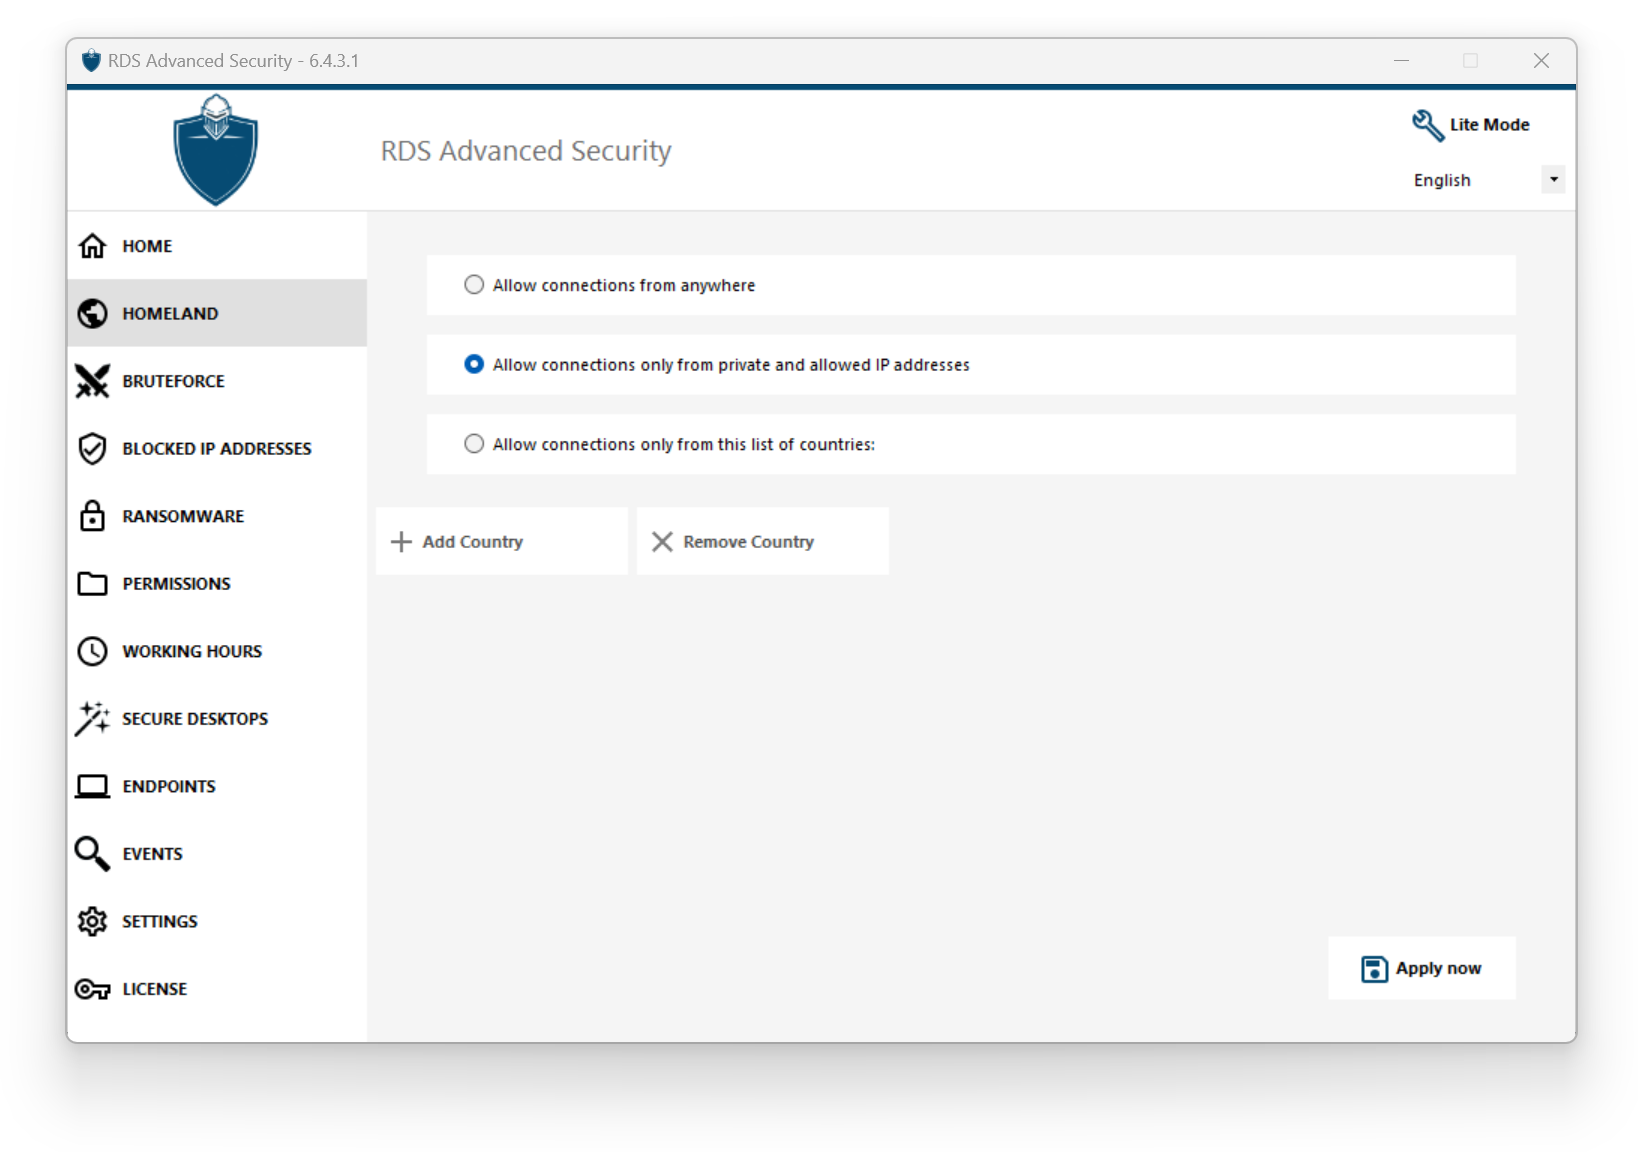Viewport: 1638px width, 1152px height.
Task: Open the language dropdown arrow
Action: tap(1553, 180)
